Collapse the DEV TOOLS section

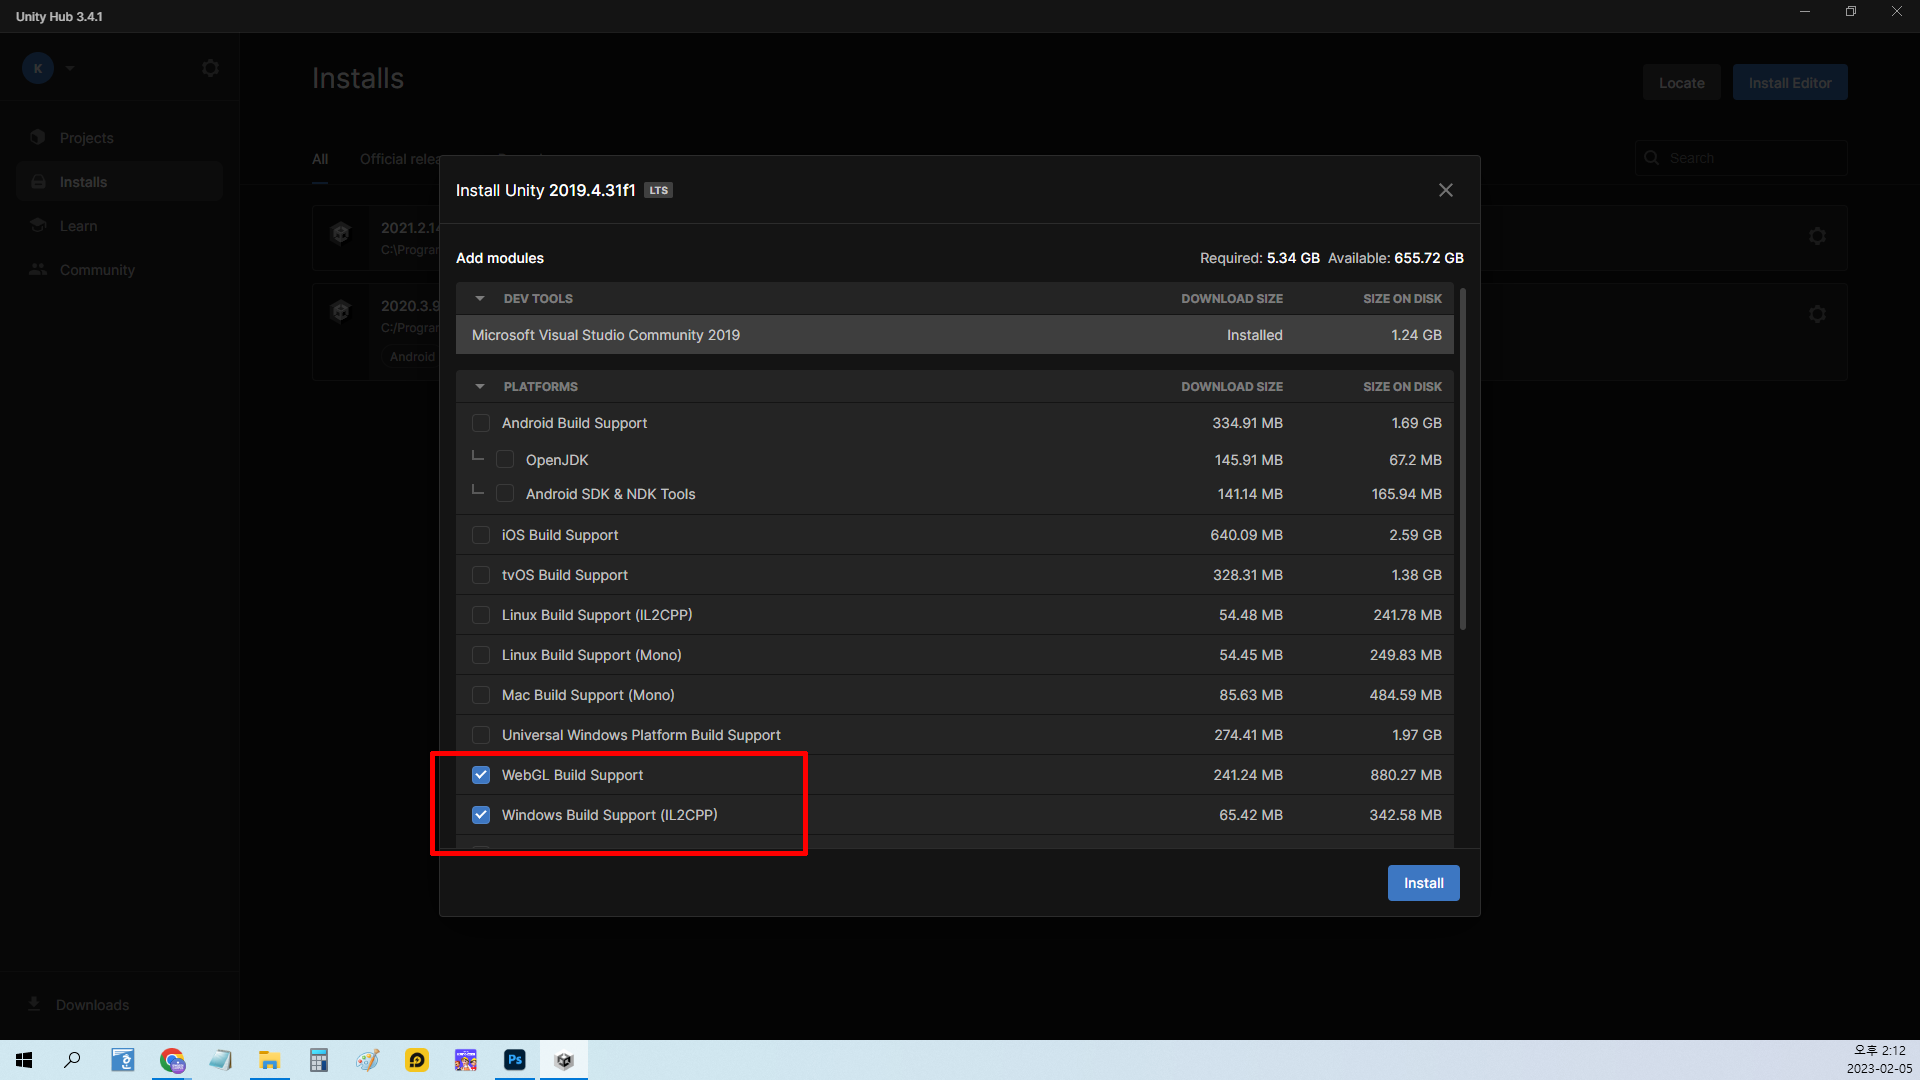(x=480, y=299)
